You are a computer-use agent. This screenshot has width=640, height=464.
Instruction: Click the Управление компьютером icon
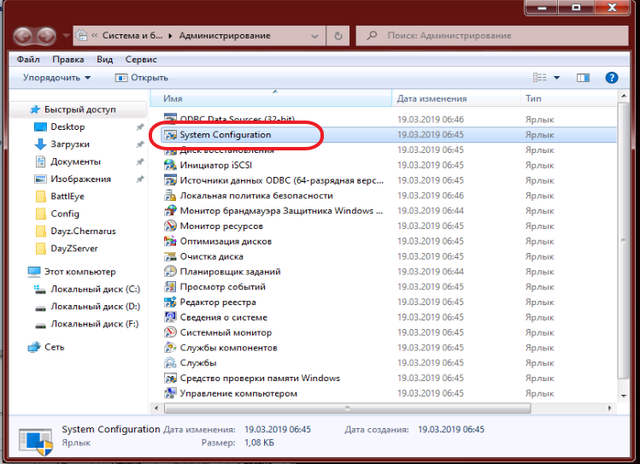click(x=170, y=393)
